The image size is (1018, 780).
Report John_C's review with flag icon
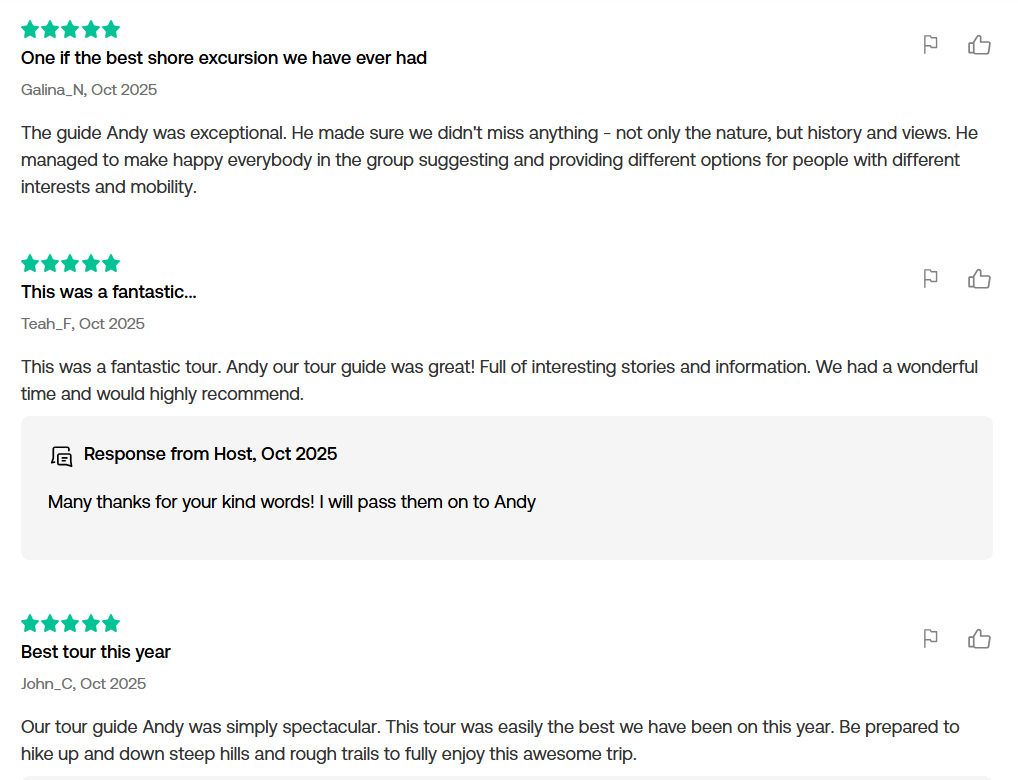930,638
